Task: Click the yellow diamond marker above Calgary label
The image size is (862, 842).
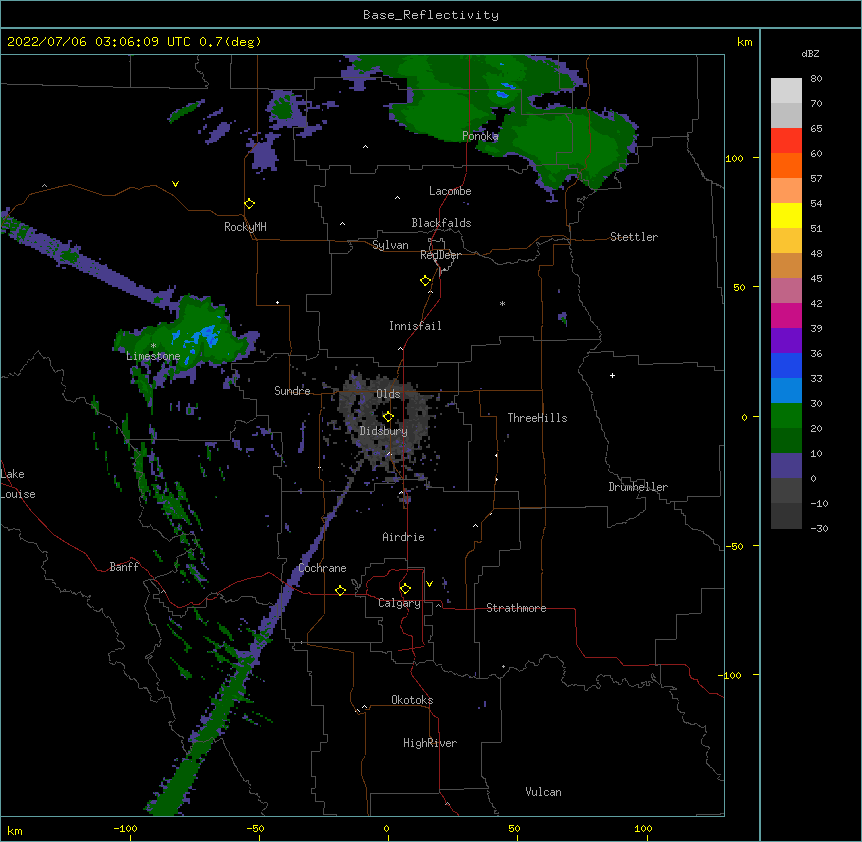Action: (405, 589)
